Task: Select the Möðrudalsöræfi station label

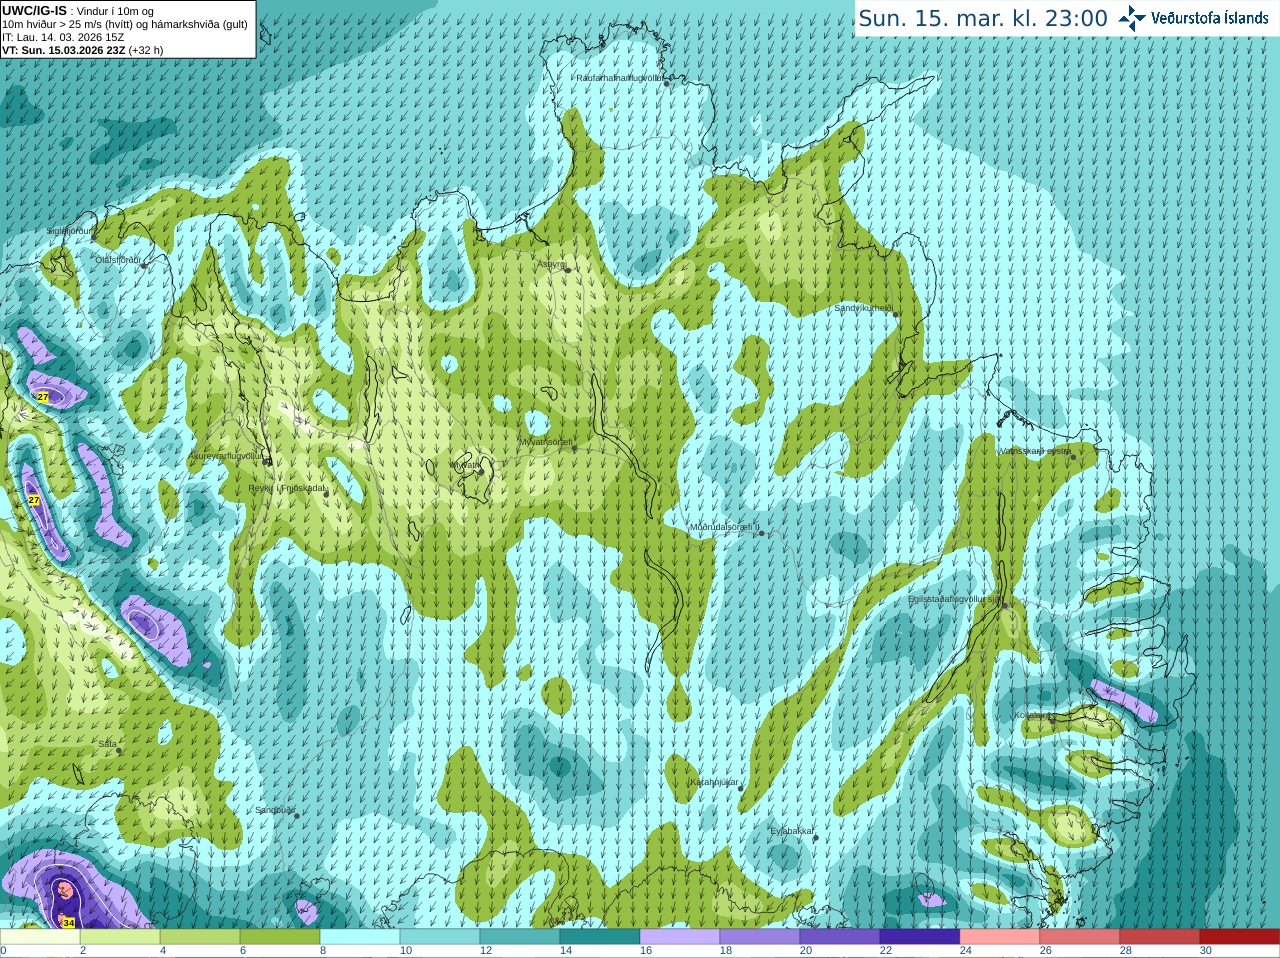Action: tap(725, 527)
